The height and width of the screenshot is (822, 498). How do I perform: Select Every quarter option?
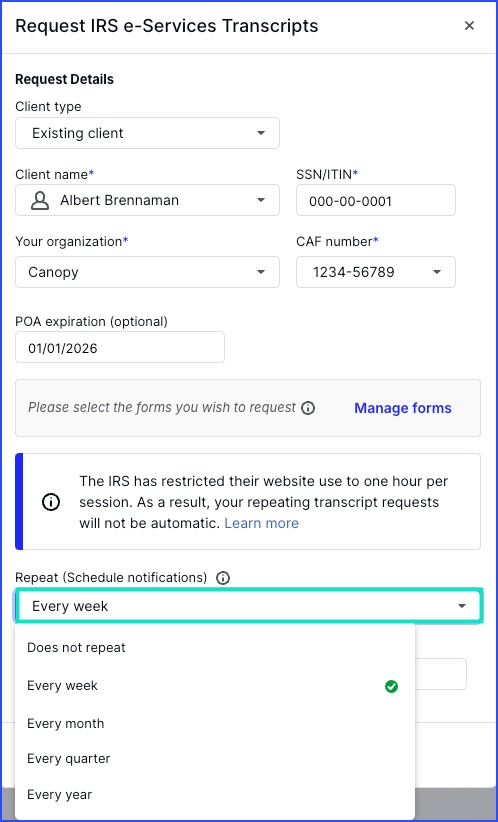[x=215, y=759]
